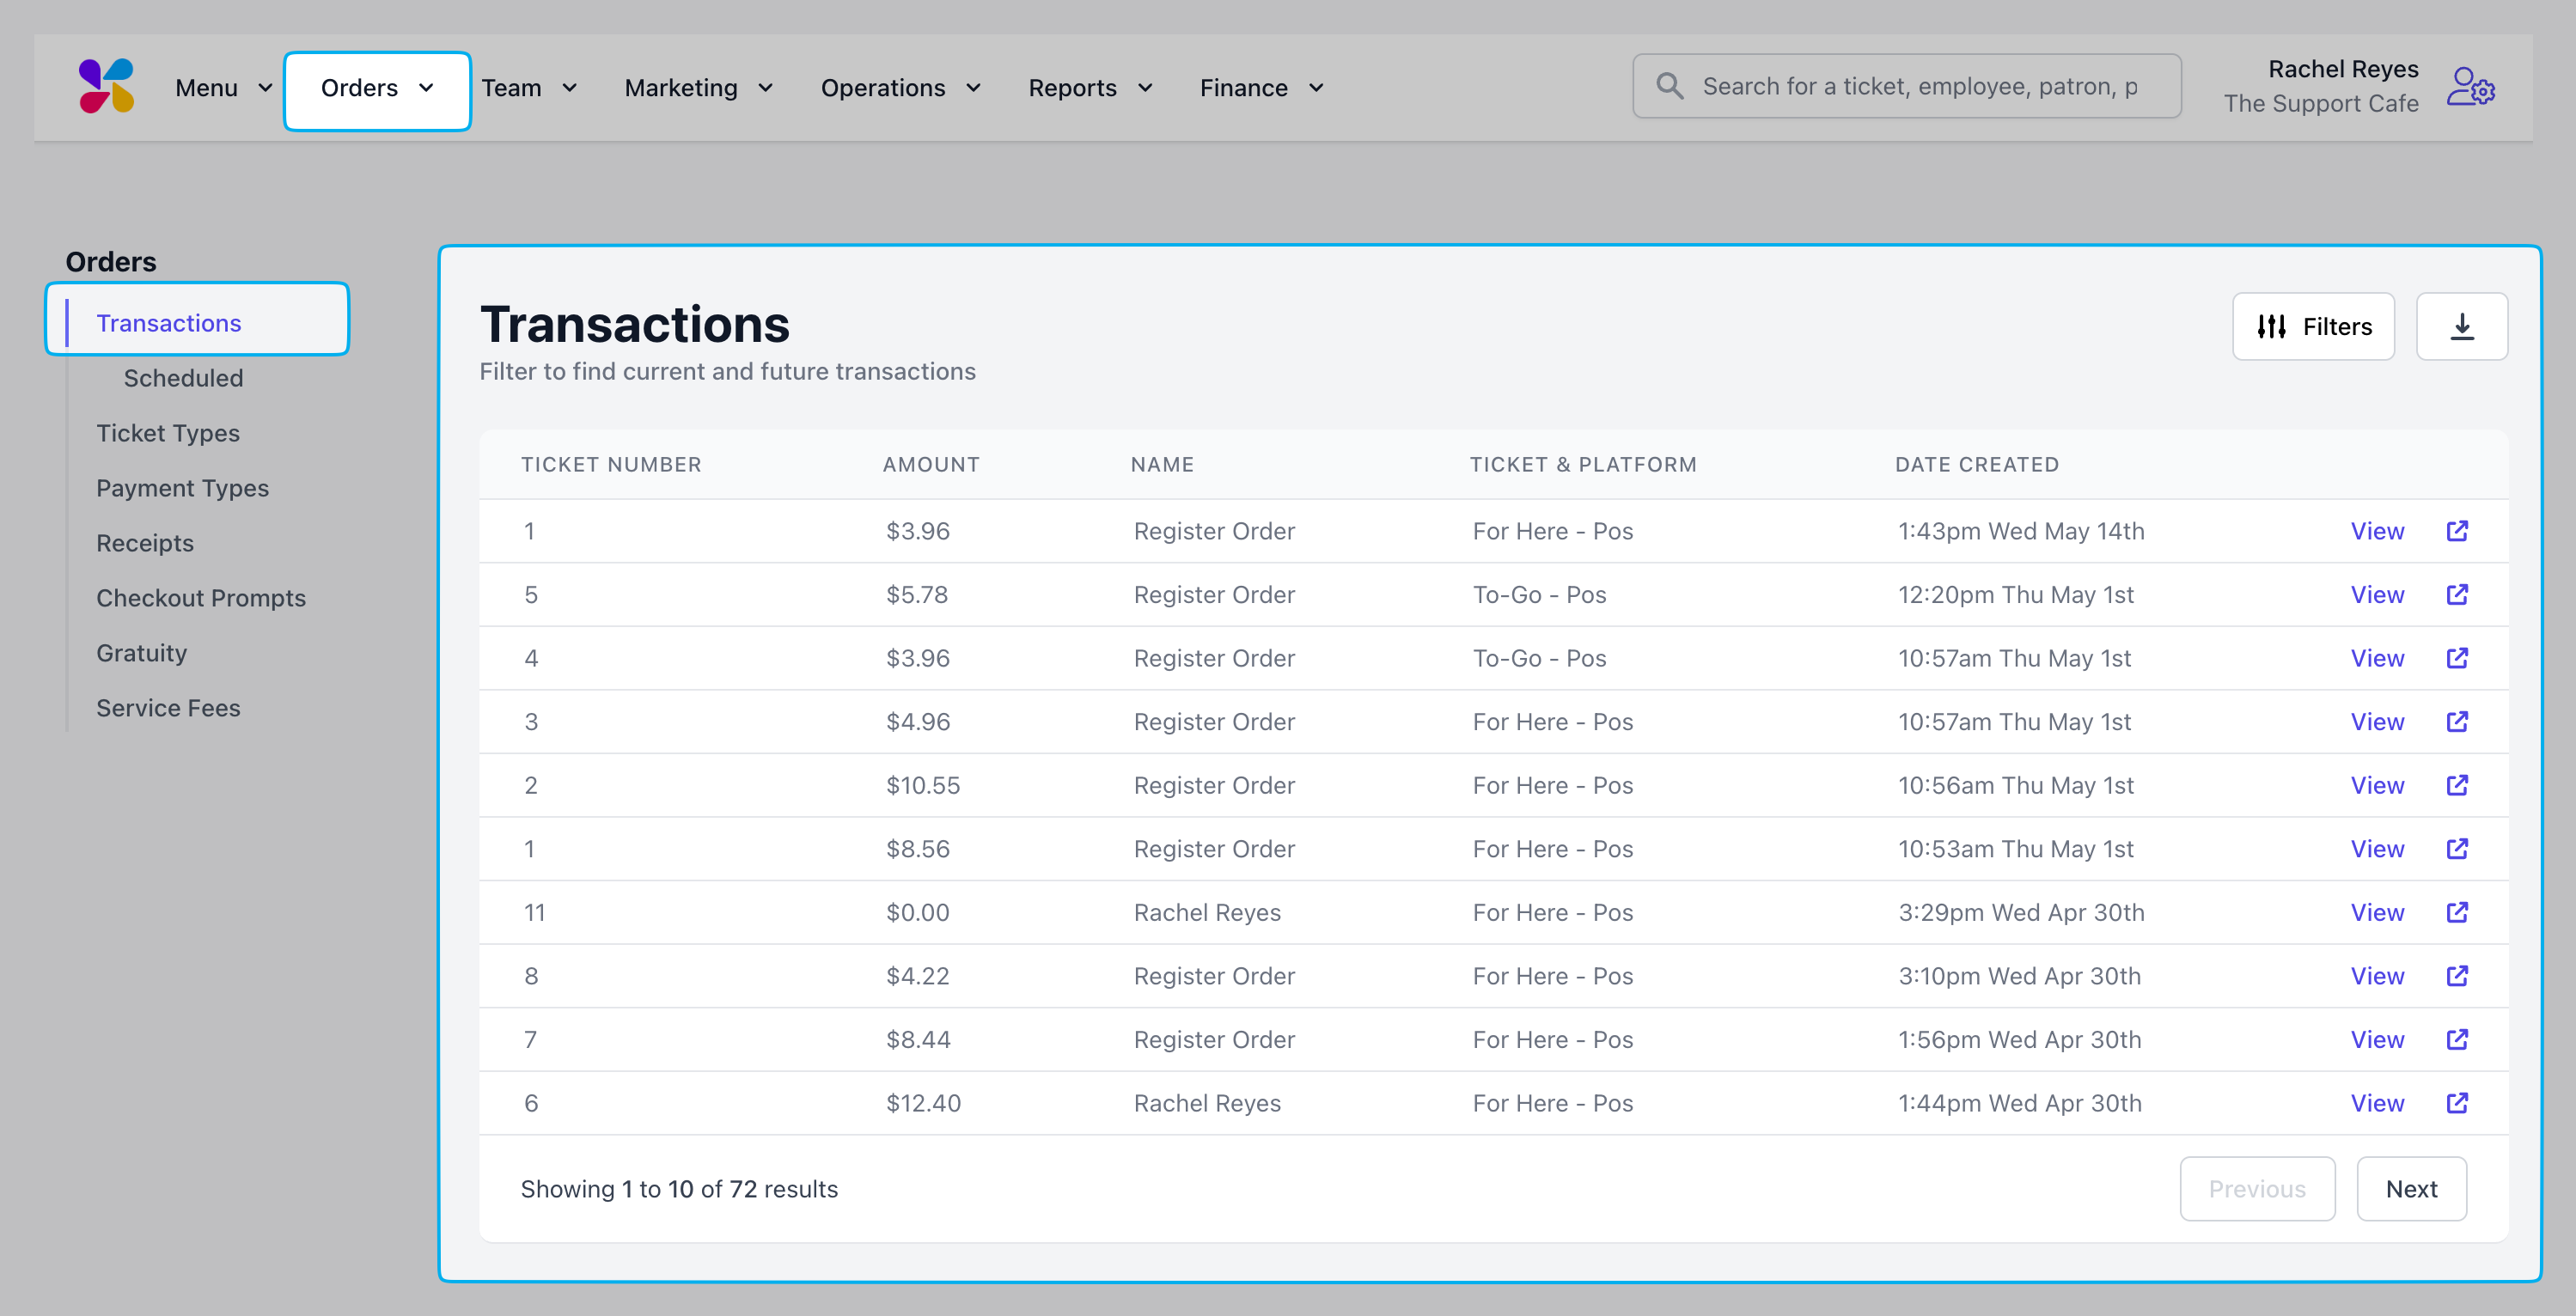Open external link icon for $12.40 order
The image size is (2576, 1316).
(2457, 1103)
